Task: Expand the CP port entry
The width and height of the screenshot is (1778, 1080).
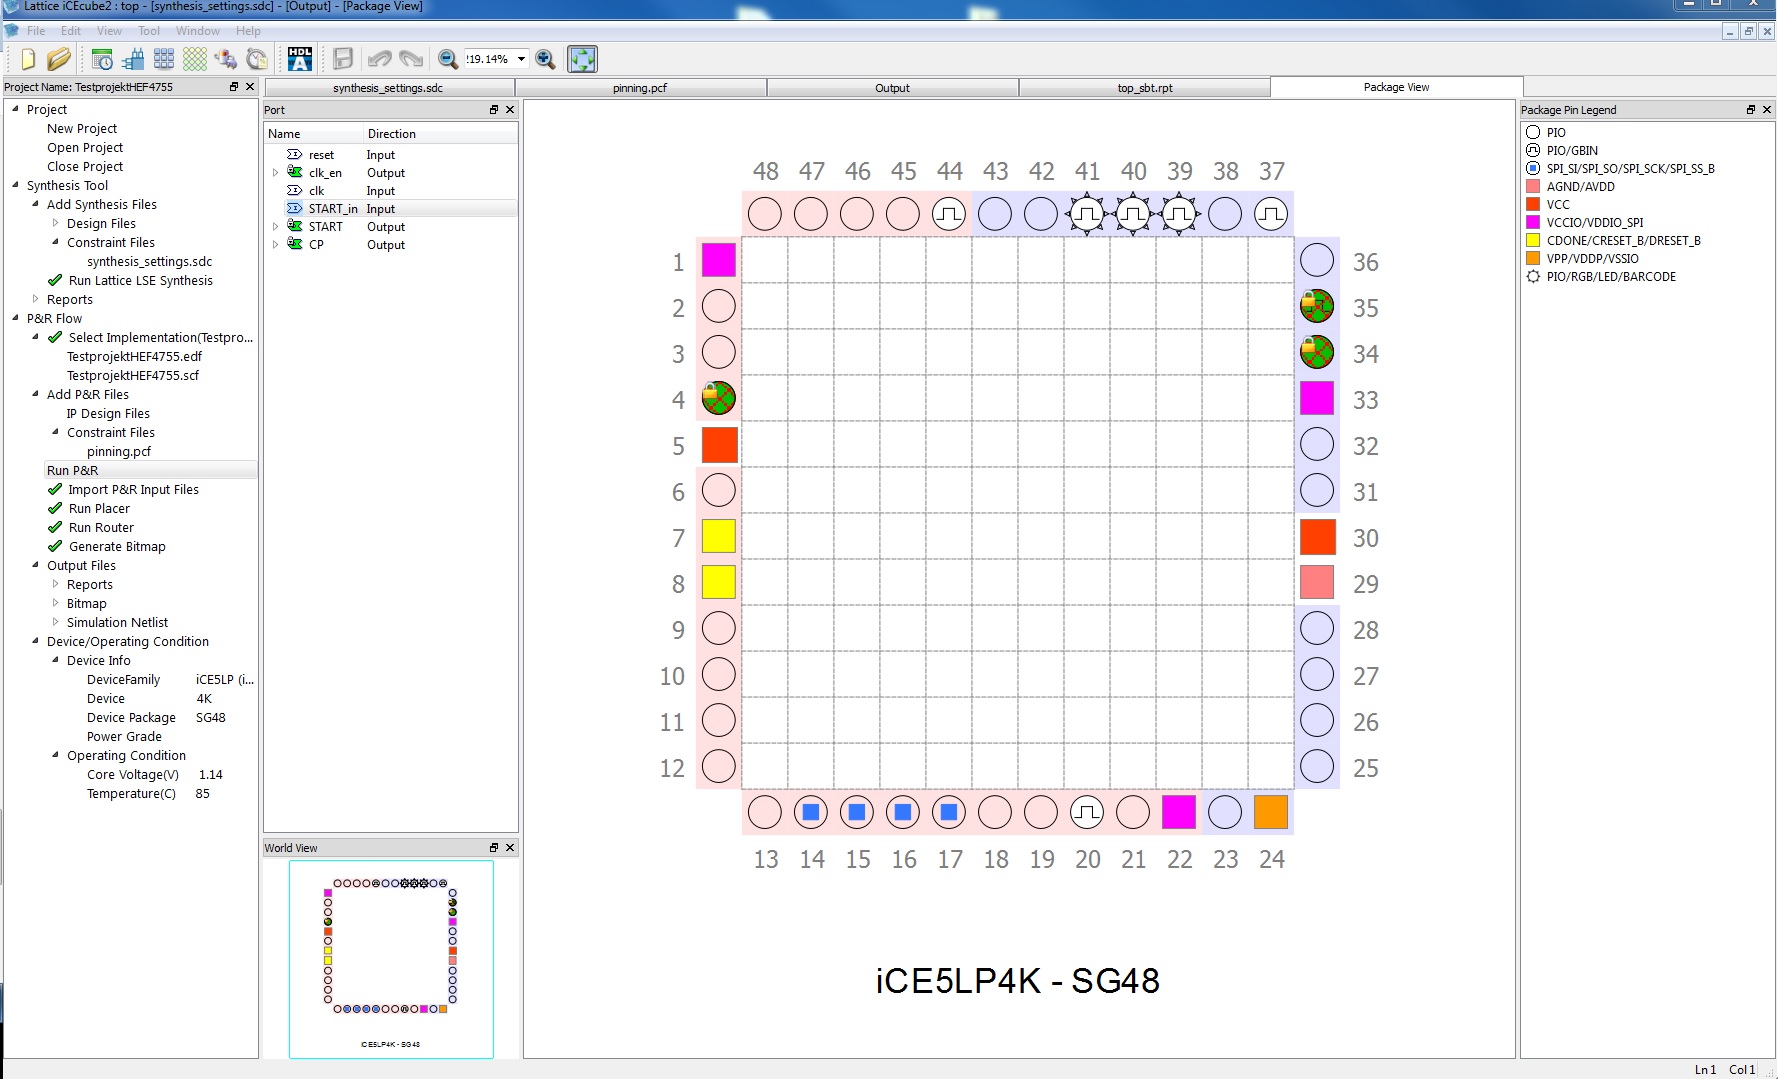Action: [276, 245]
